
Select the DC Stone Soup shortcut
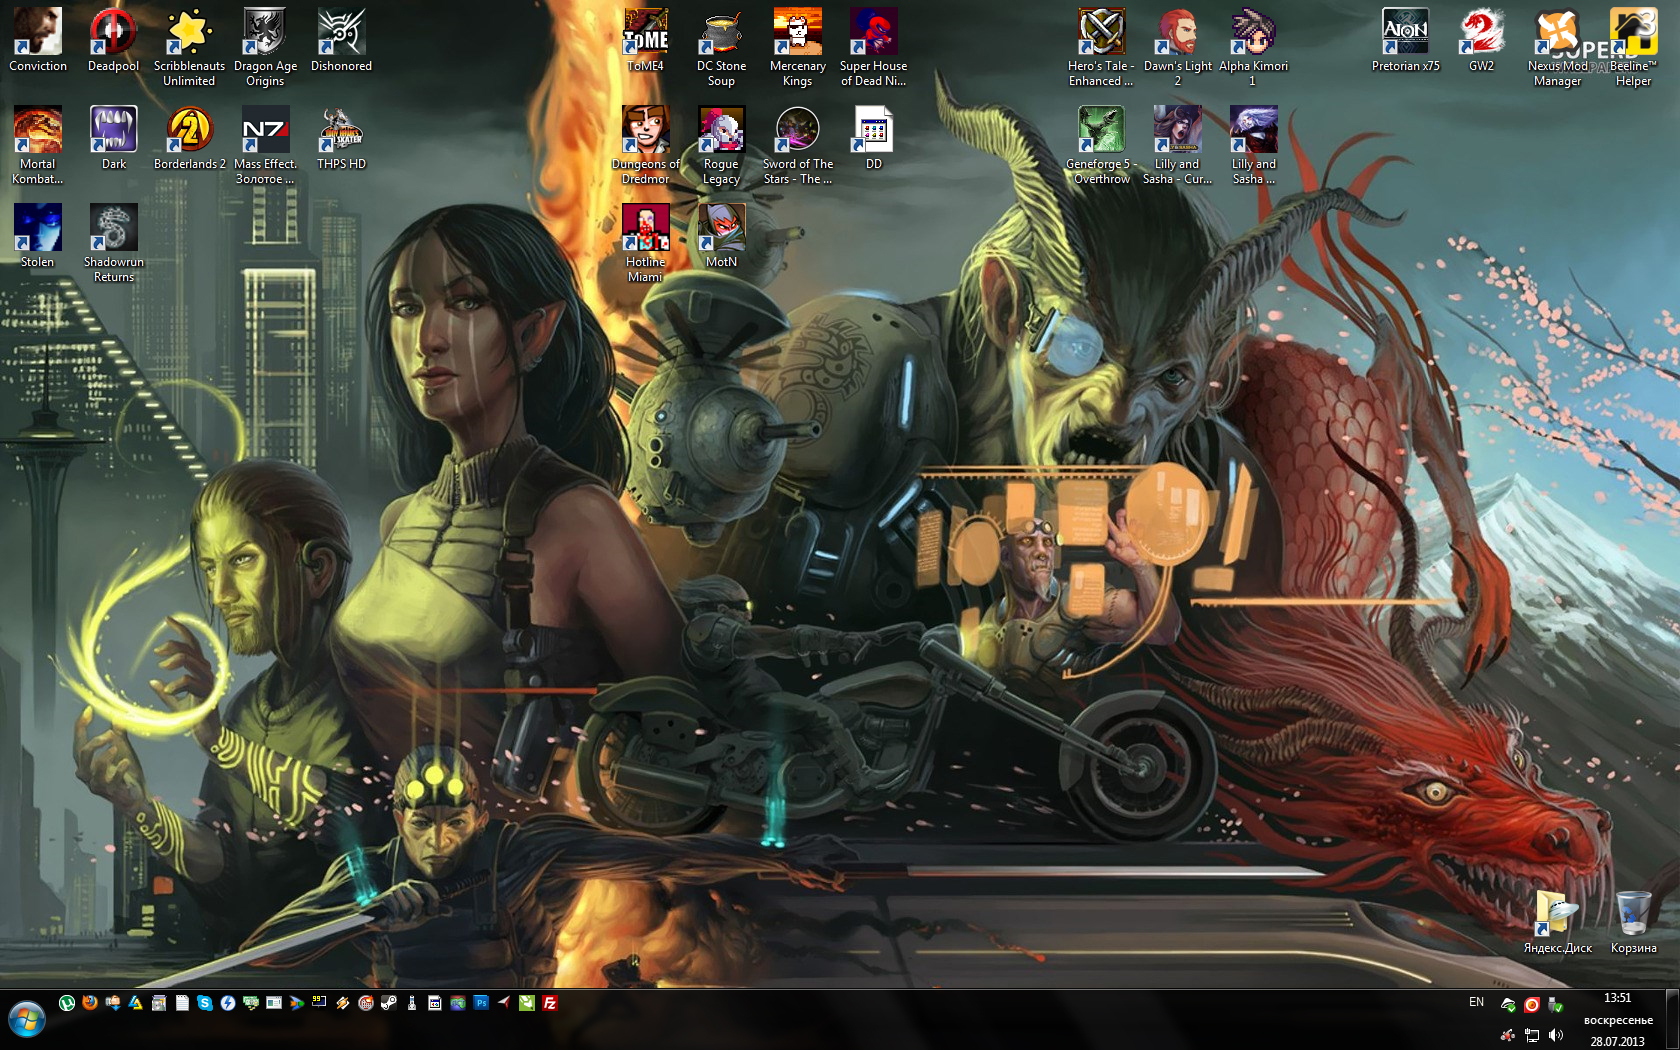click(x=721, y=47)
